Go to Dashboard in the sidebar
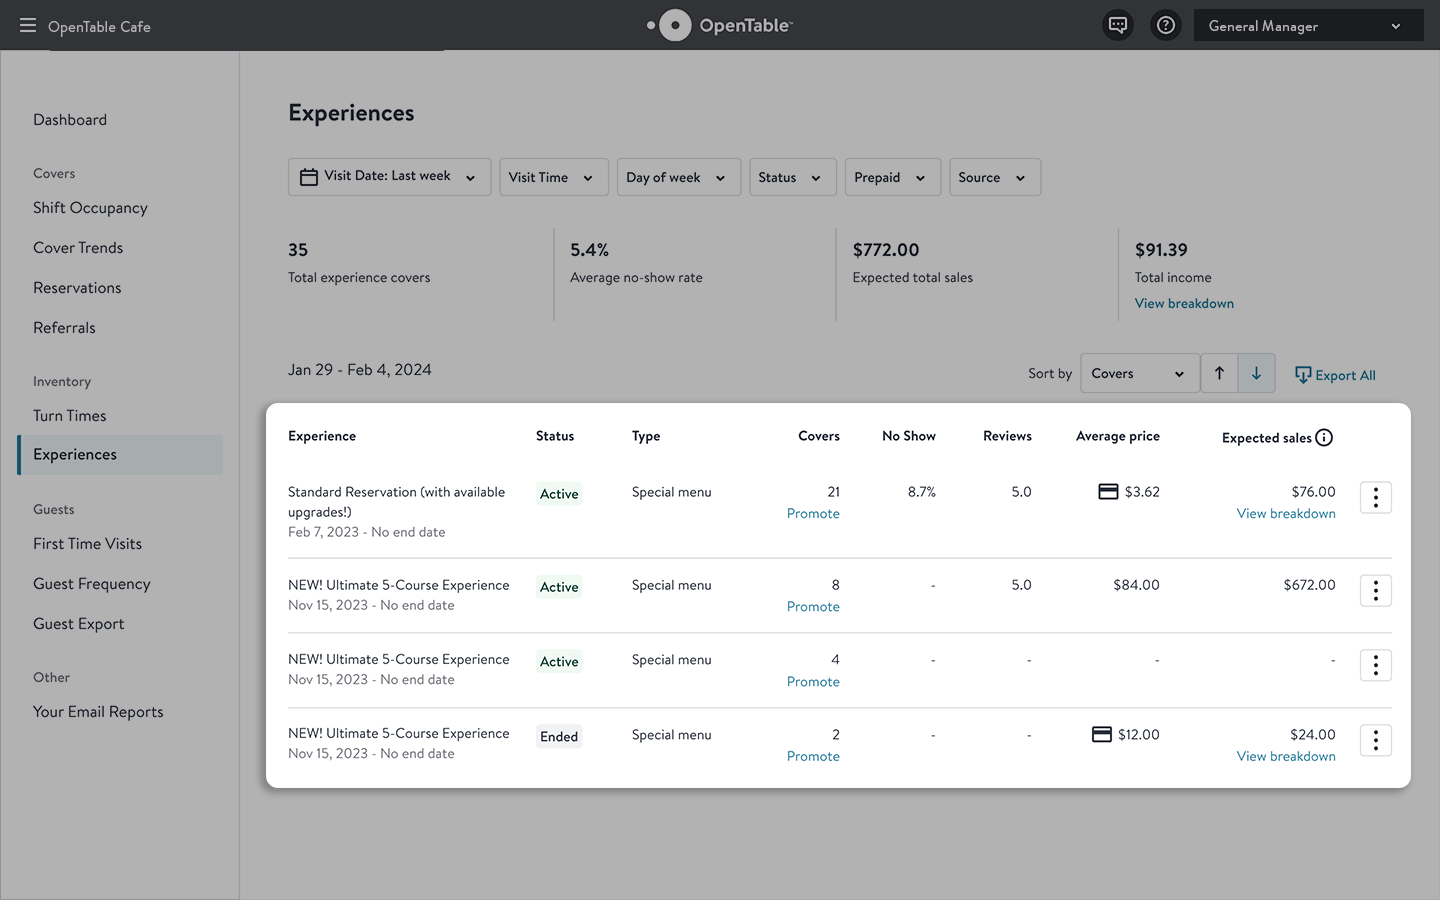 pyautogui.click(x=70, y=120)
